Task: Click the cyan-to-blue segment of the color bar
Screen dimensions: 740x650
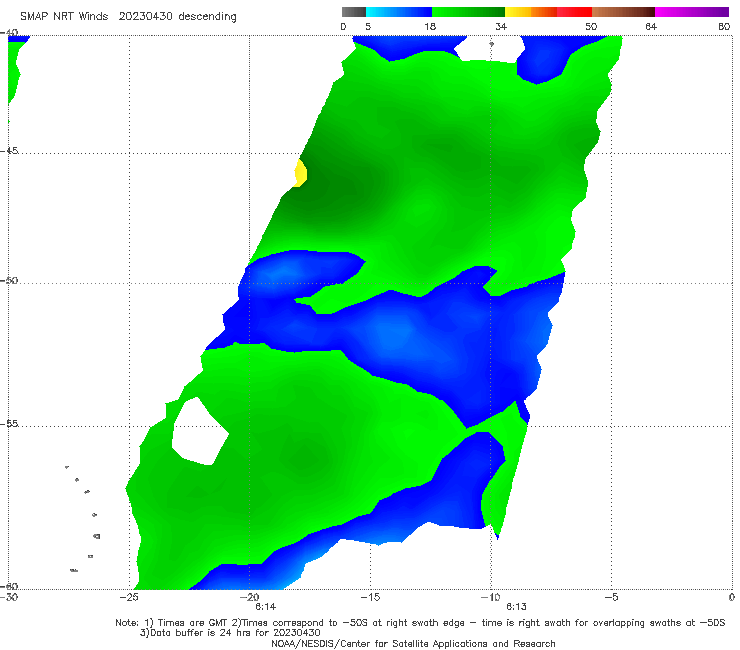Action: 399,12
